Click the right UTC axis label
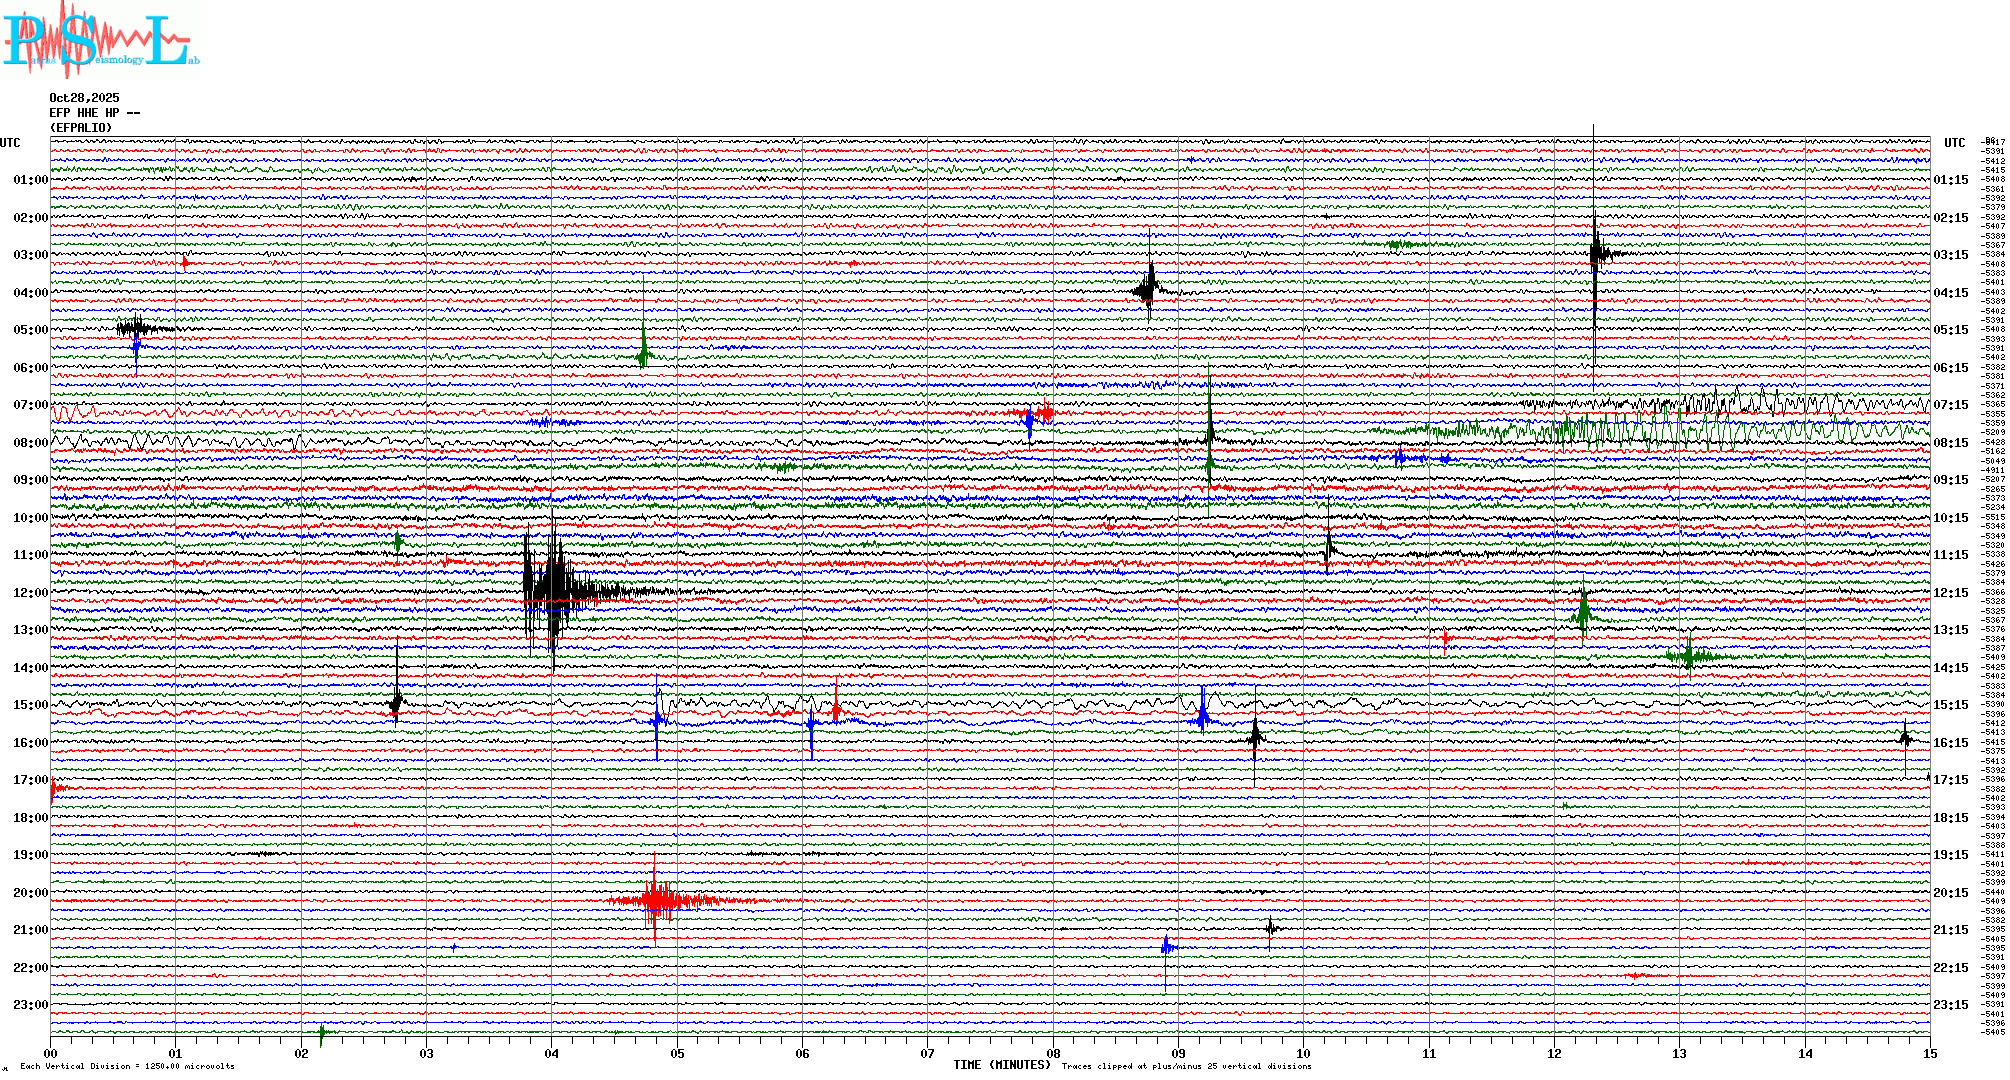 point(1954,143)
